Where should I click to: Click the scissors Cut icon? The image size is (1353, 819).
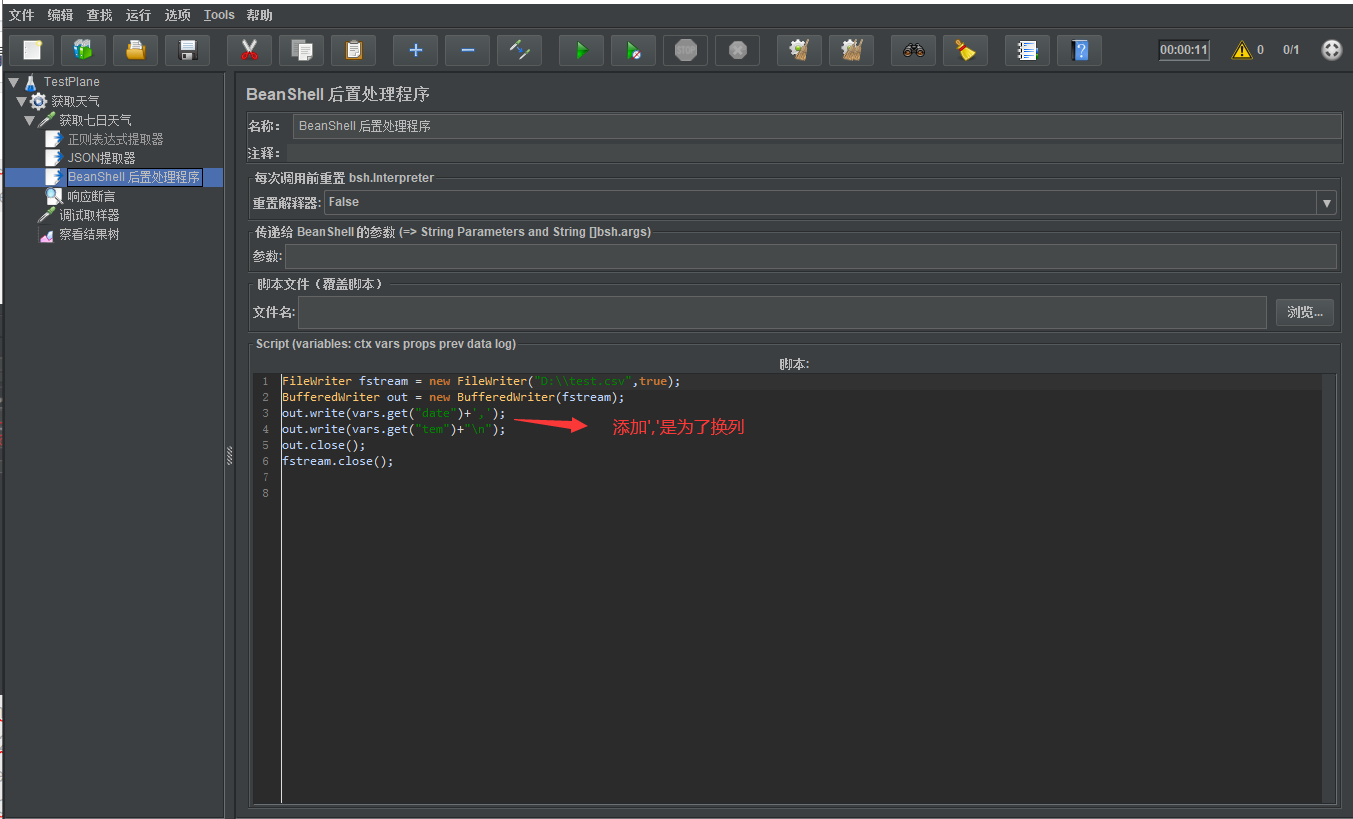coord(249,50)
